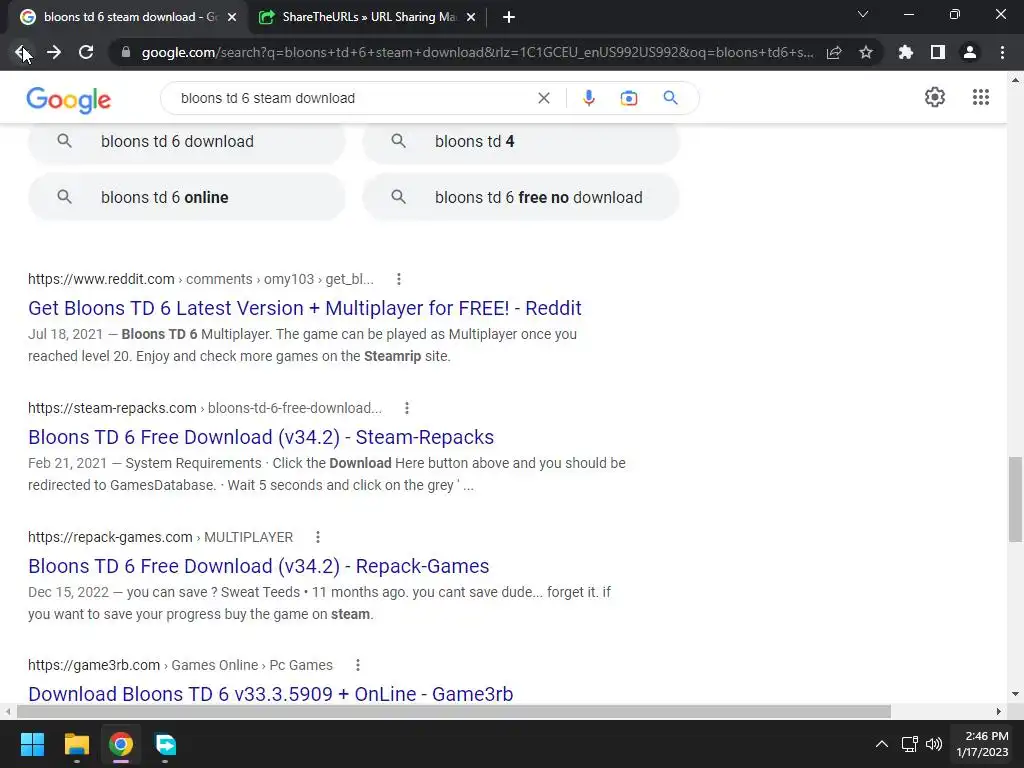Screen dimensions: 1024x768
Task: Open the volume speaker icon in tray
Action: coord(934,744)
